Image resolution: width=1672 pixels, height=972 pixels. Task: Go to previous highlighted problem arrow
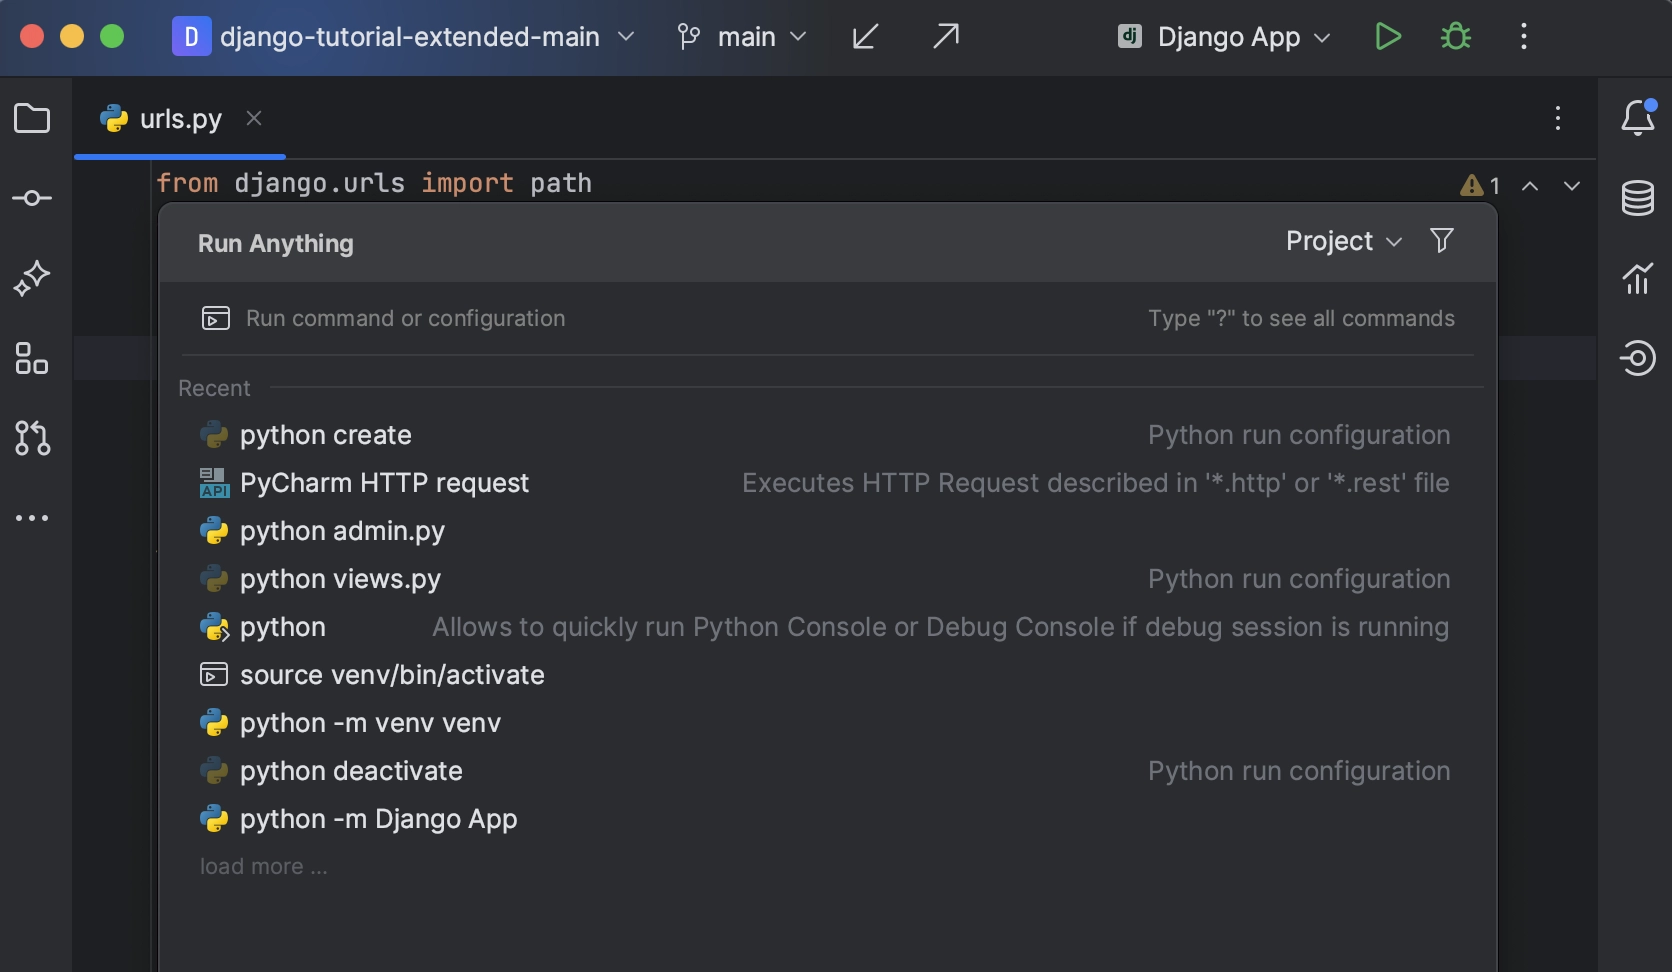[x=1530, y=185]
